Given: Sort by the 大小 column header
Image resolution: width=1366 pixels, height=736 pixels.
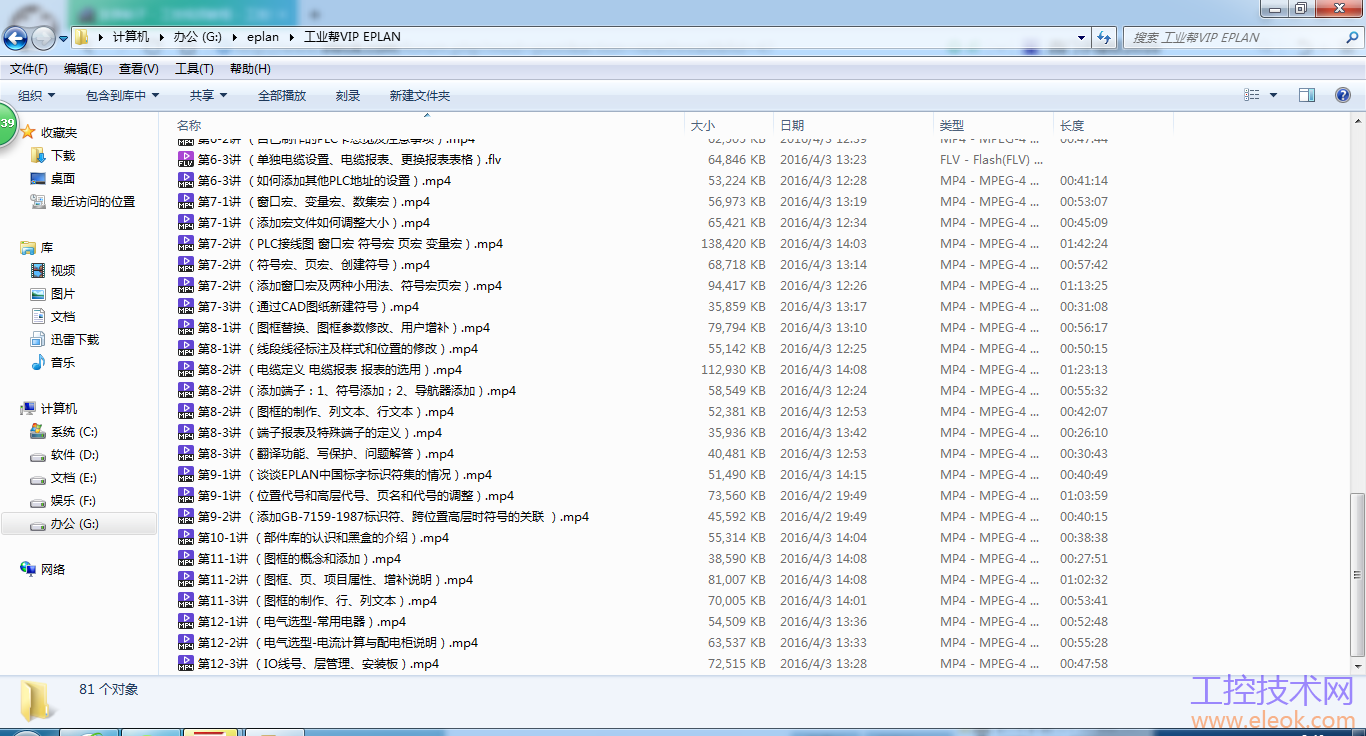Looking at the screenshot, I should (703, 125).
